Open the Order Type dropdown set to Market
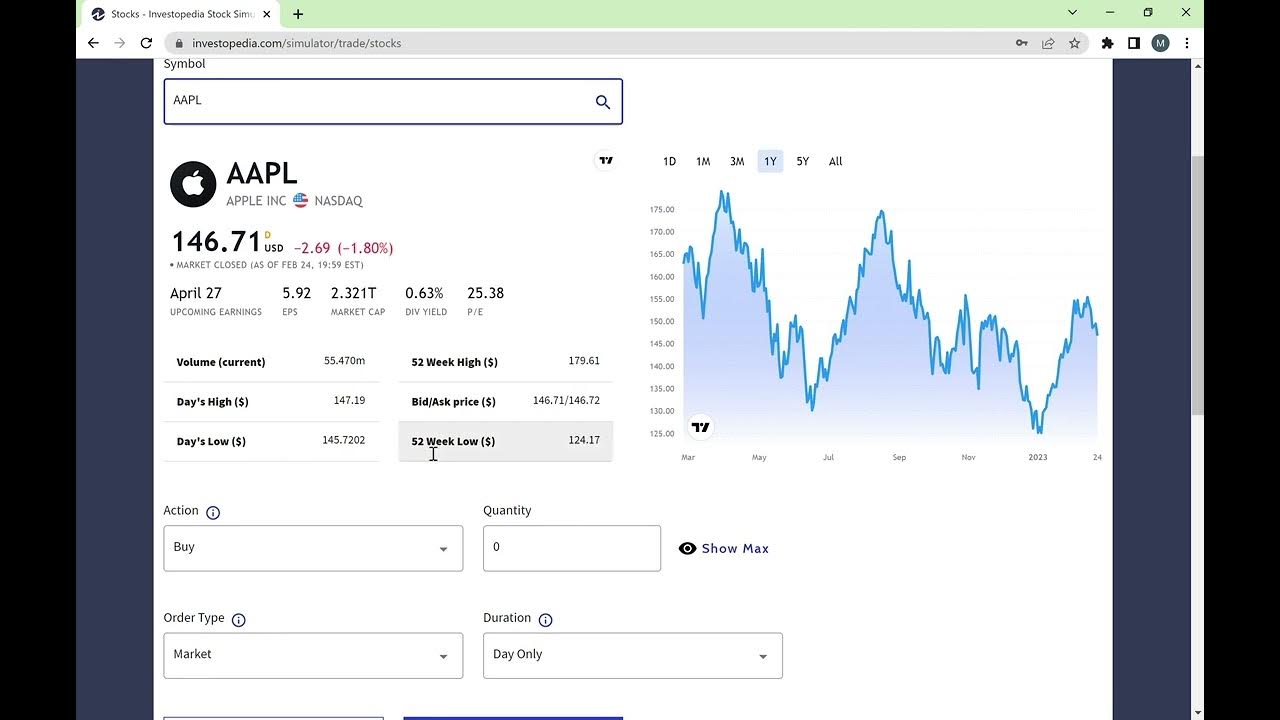Screen dimensions: 1280x720 pos(313,655)
